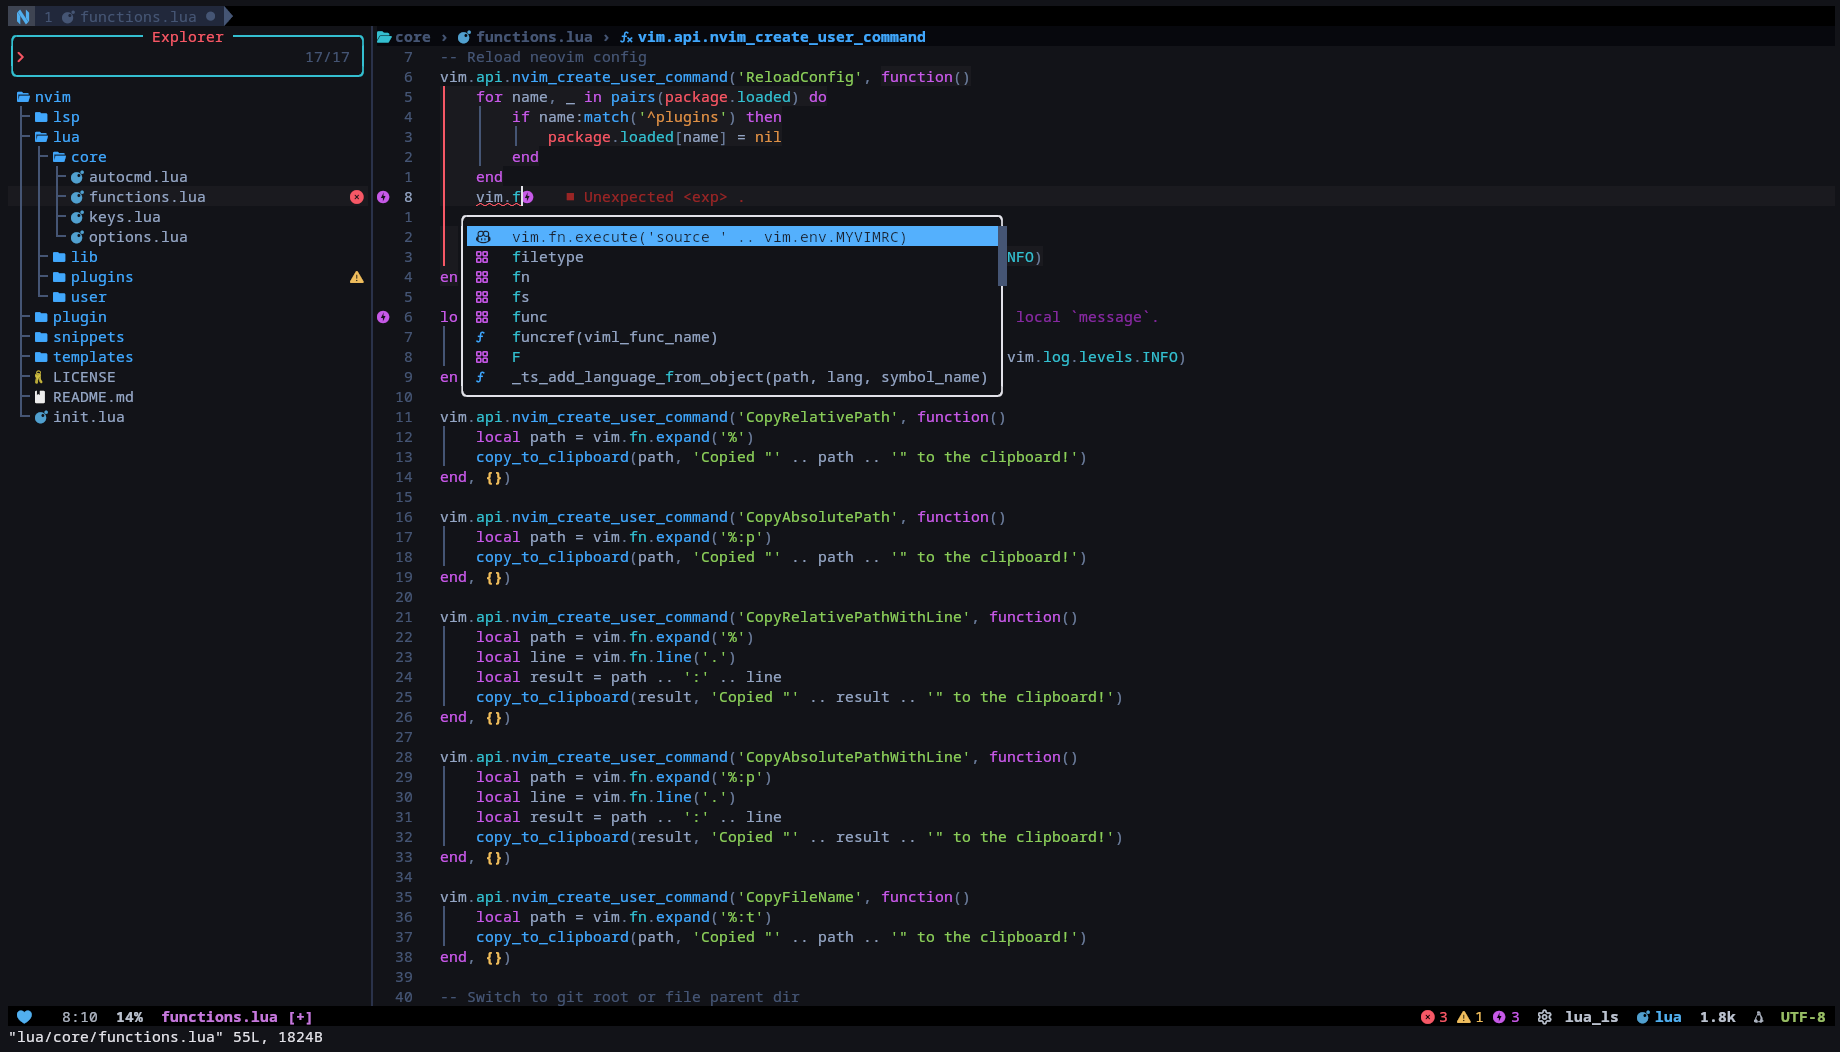The width and height of the screenshot is (1840, 1052).
Task: Select F completion item
Action: click(732, 357)
